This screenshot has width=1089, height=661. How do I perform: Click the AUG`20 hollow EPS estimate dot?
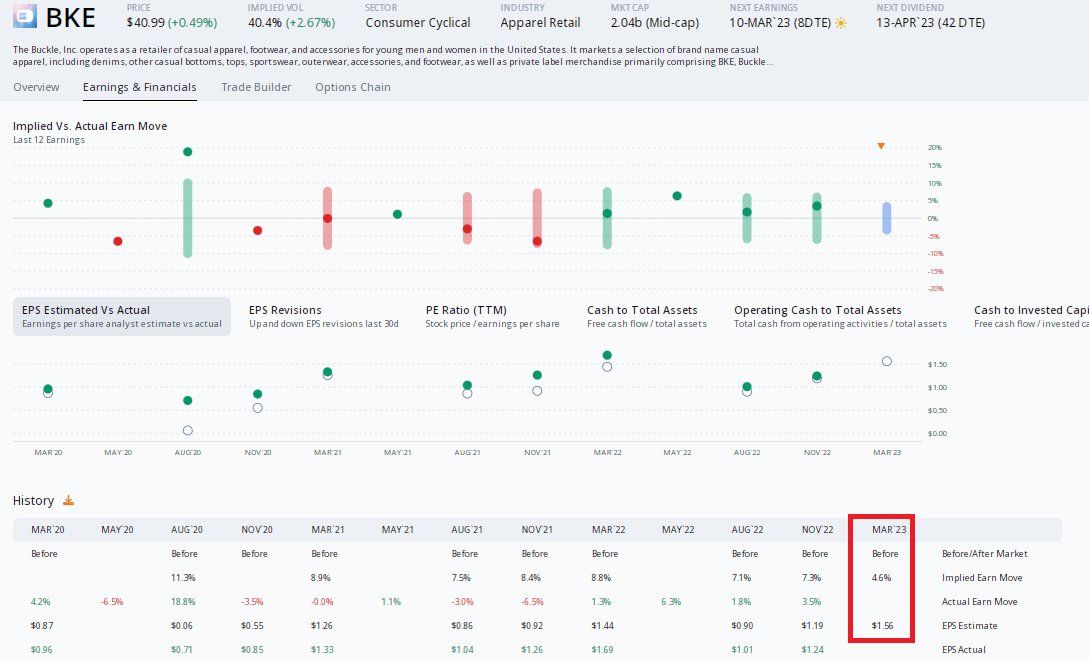tap(188, 430)
